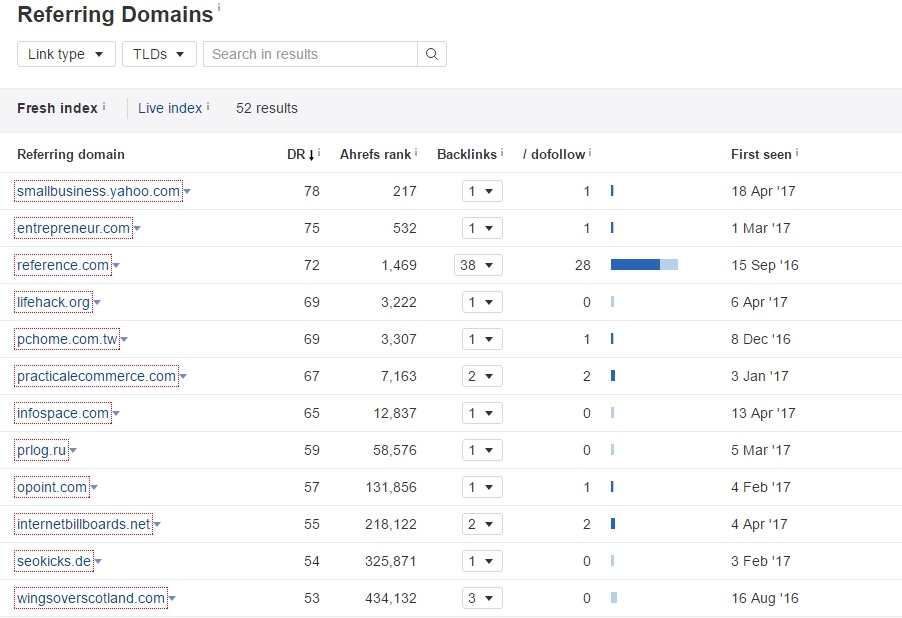The width and height of the screenshot is (902, 618).
Task: Open practicalecommerce.com domain link
Action: (97, 376)
